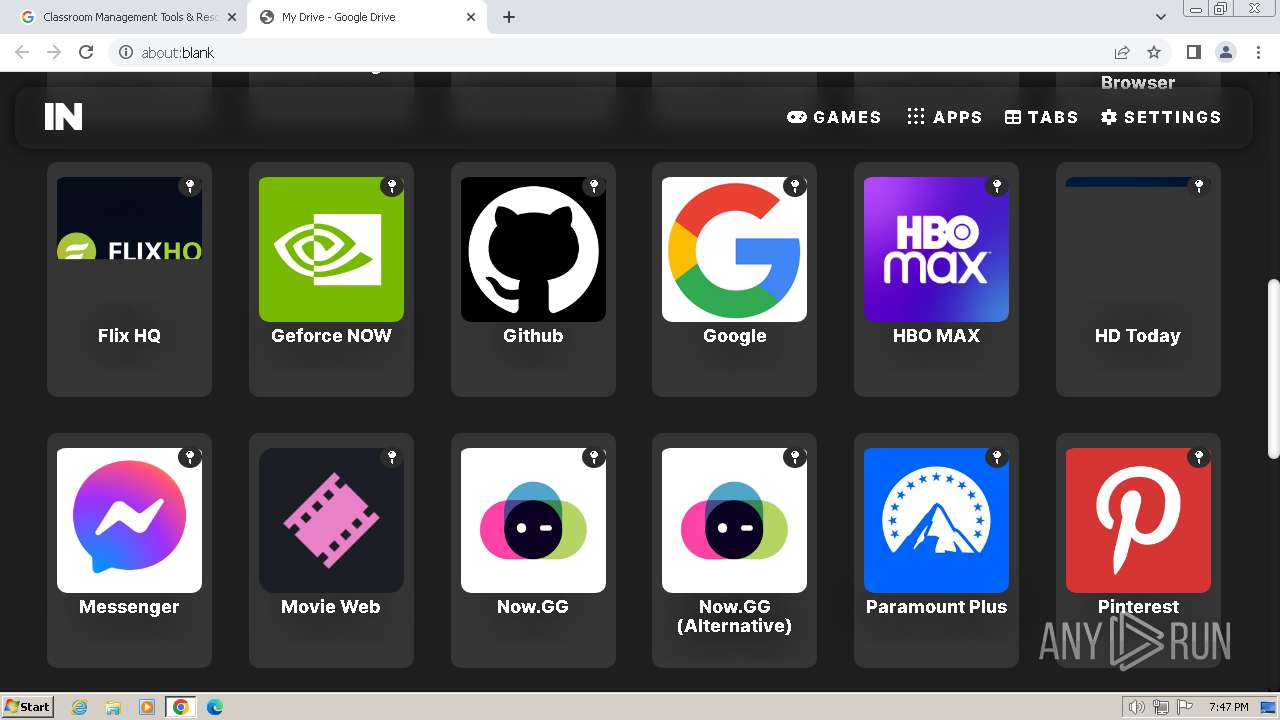Open the Pinterest app icon
The width and height of the screenshot is (1280, 720).
(1138, 520)
